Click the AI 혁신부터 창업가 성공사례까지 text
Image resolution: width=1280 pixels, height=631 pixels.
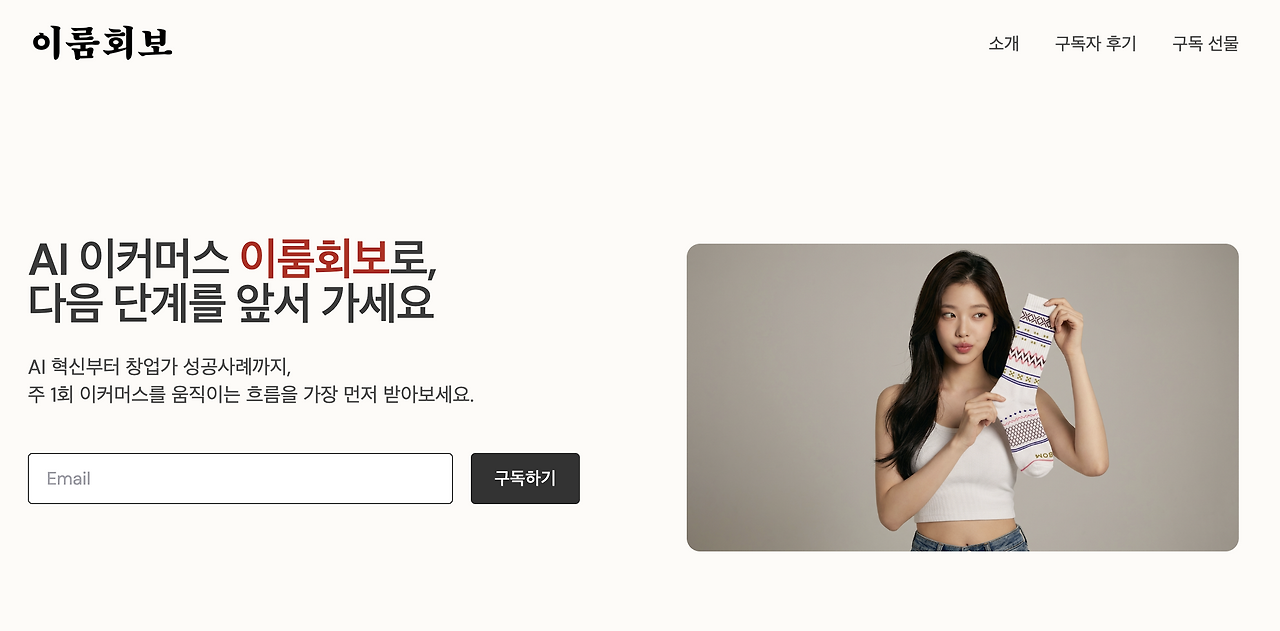point(160,366)
